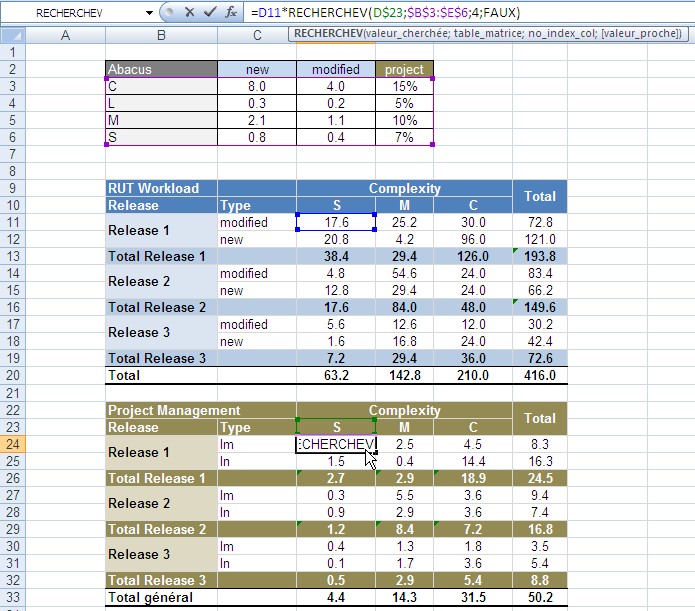This screenshot has height=611, width=695.
Task: Click [valeur_proche] argument in the tooltip
Action: 641,34
